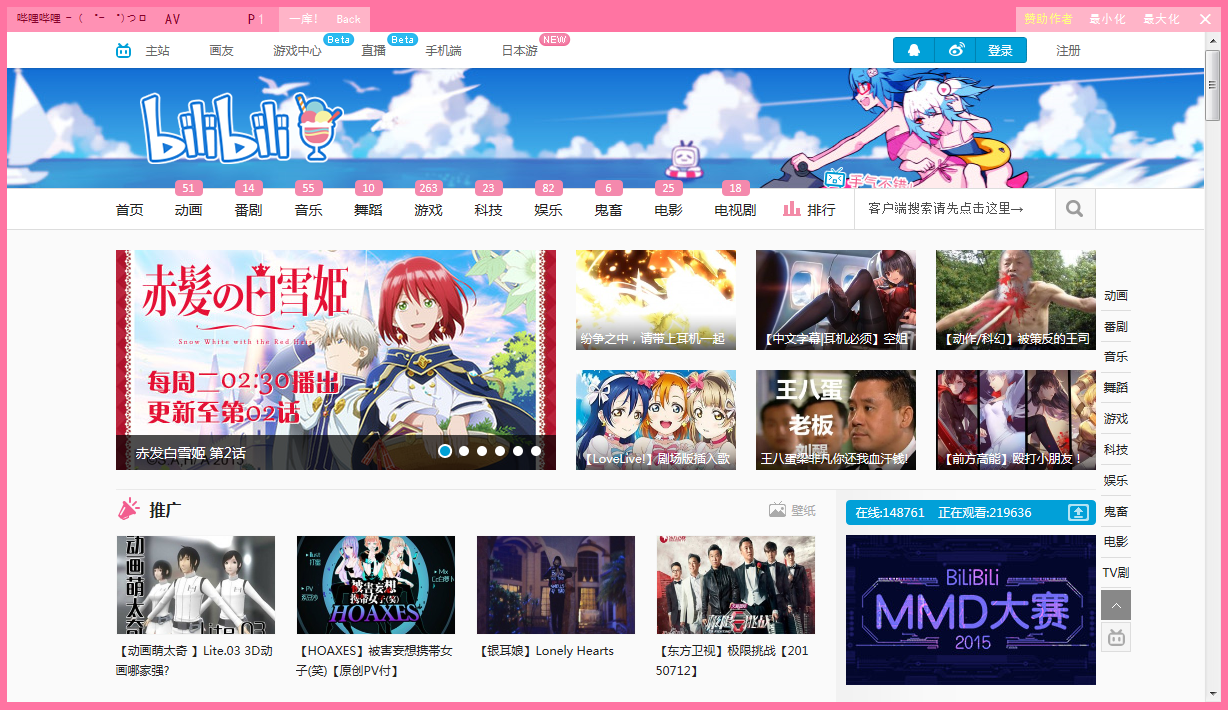Open the 娱乐 category in main nav
The image size is (1228, 710).
[548, 210]
